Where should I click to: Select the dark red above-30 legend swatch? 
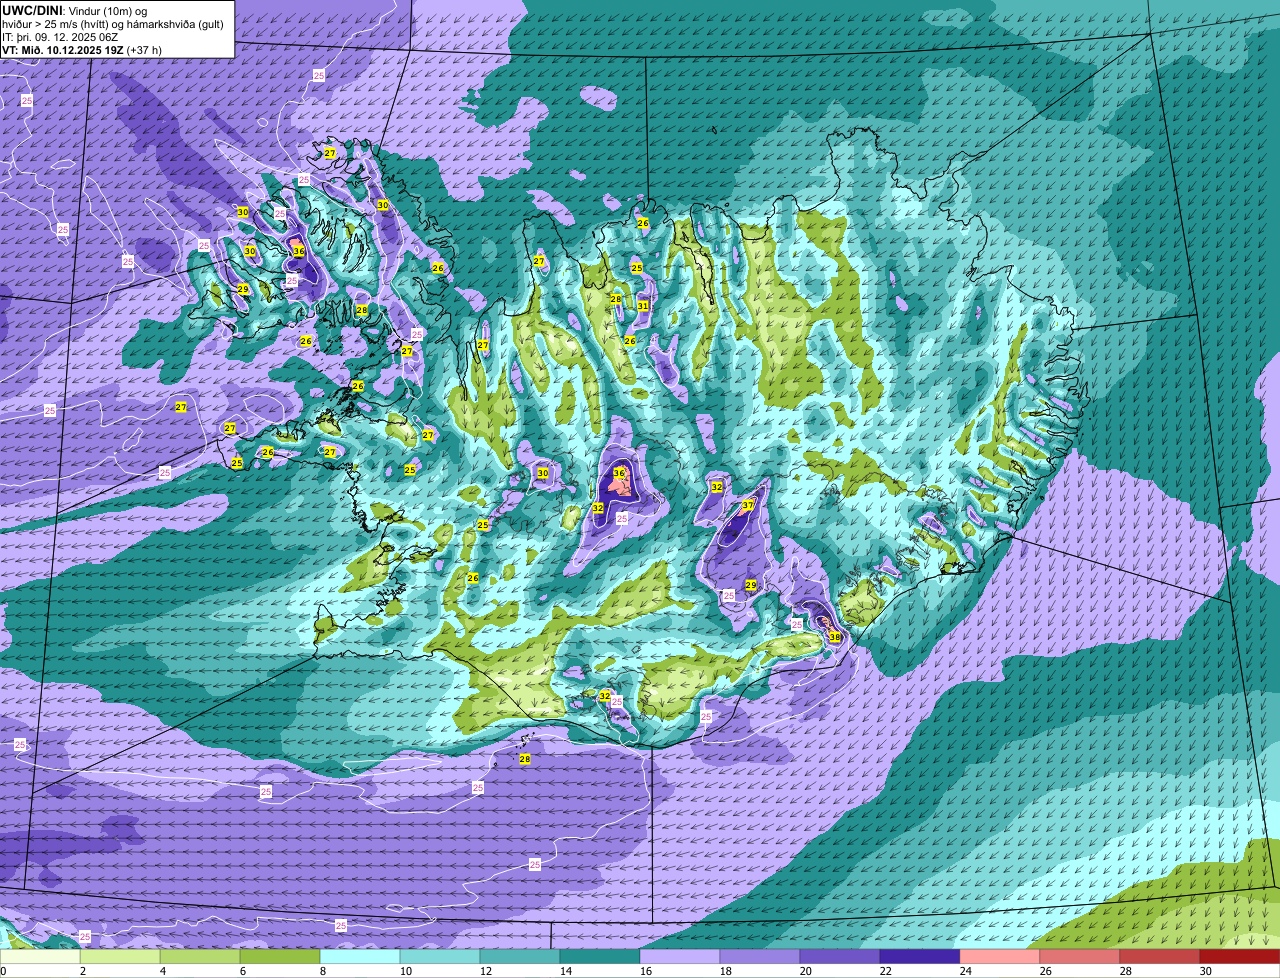pyautogui.click(x=1240, y=956)
